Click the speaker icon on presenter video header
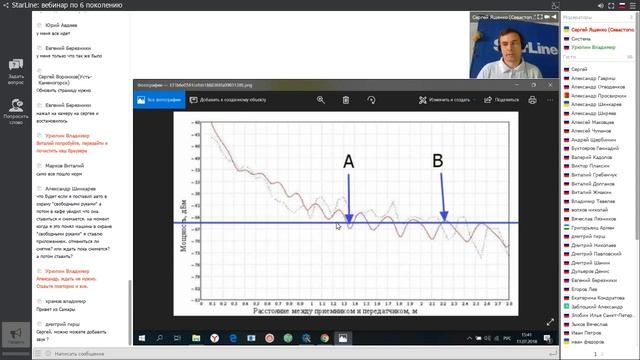 pos(554,17)
